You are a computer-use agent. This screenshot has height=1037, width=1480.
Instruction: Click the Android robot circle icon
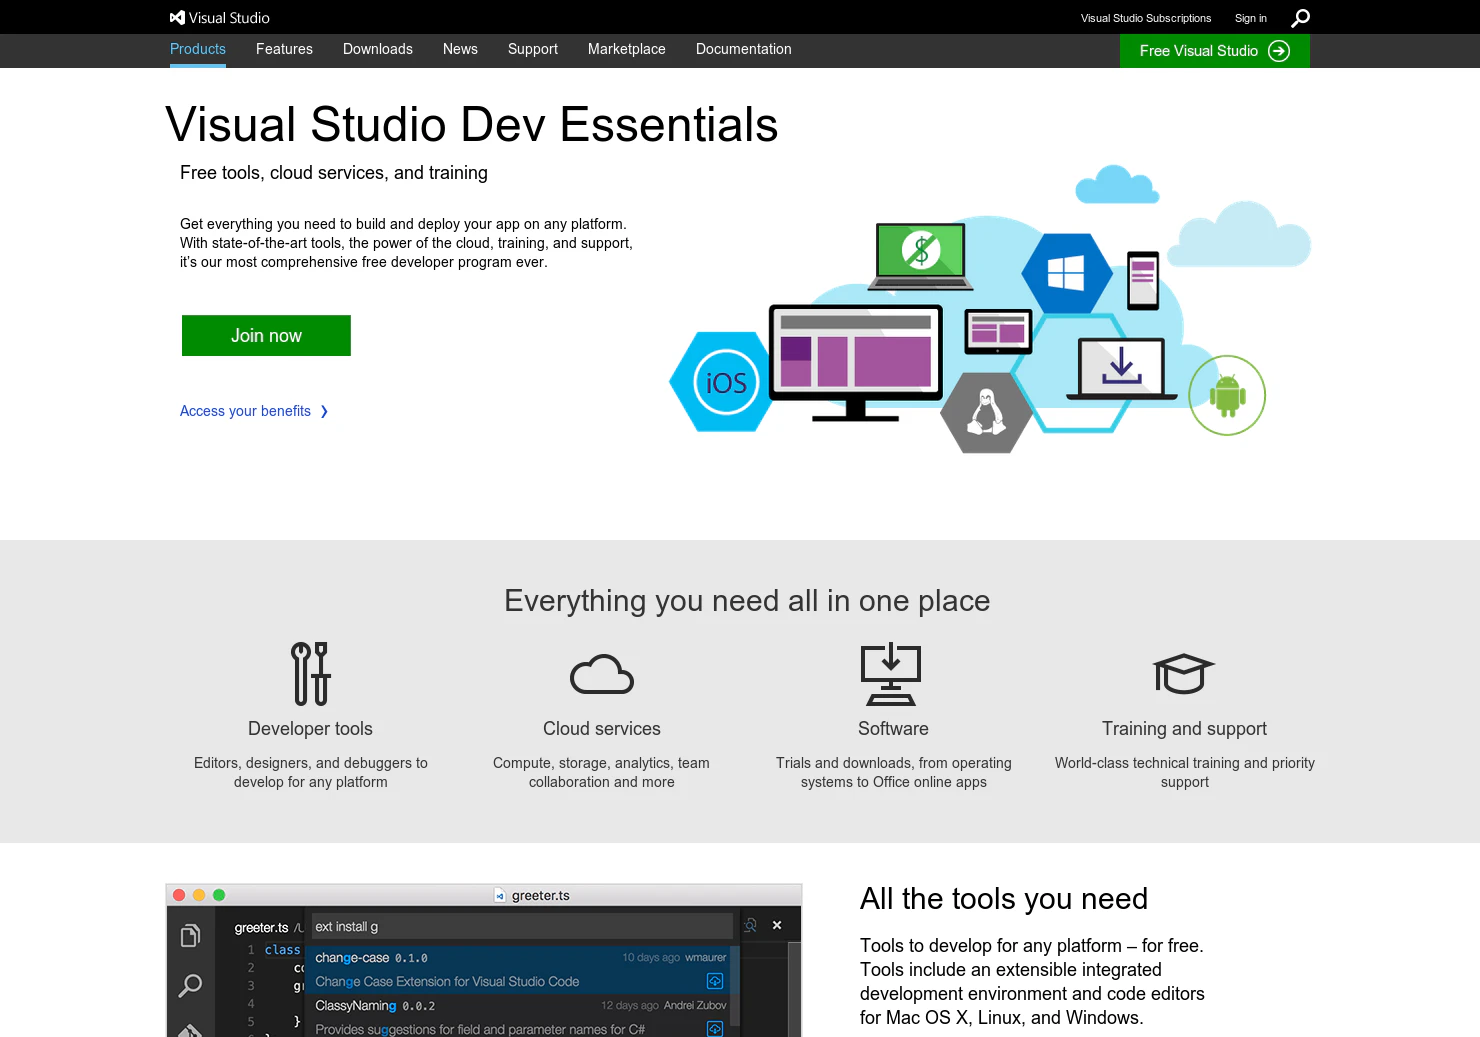pyautogui.click(x=1227, y=395)
